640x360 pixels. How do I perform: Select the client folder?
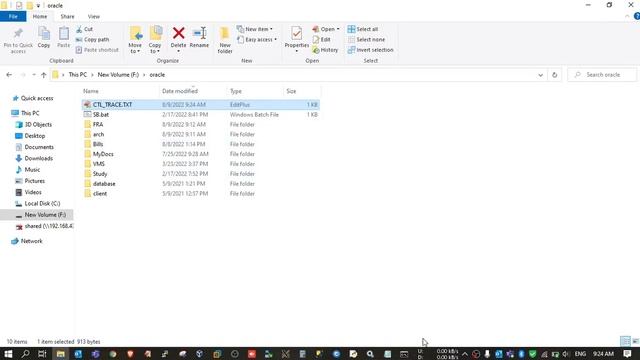pos(200,193)
